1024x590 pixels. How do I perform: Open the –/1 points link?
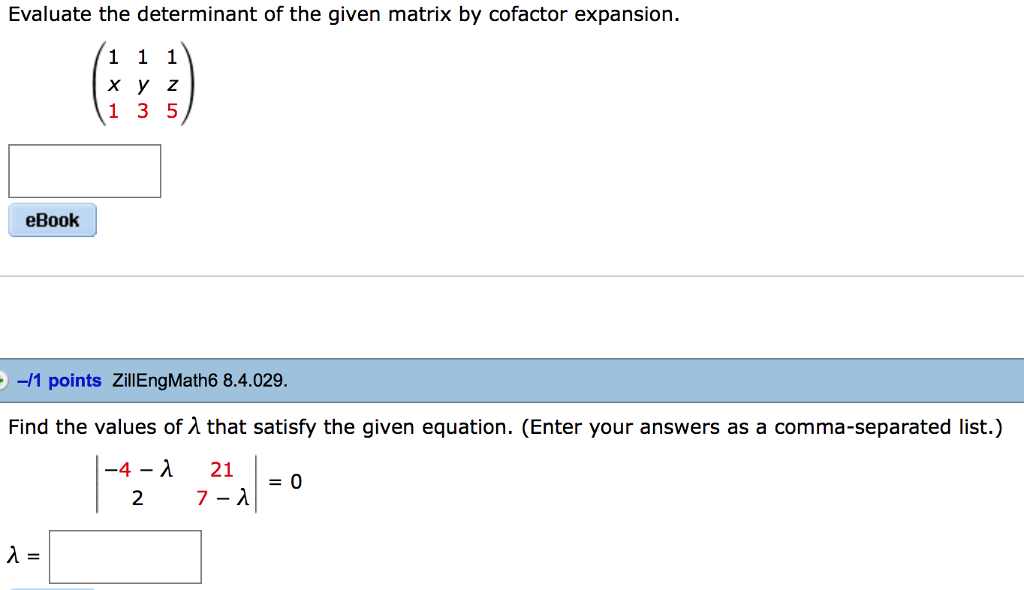[59, 380]
